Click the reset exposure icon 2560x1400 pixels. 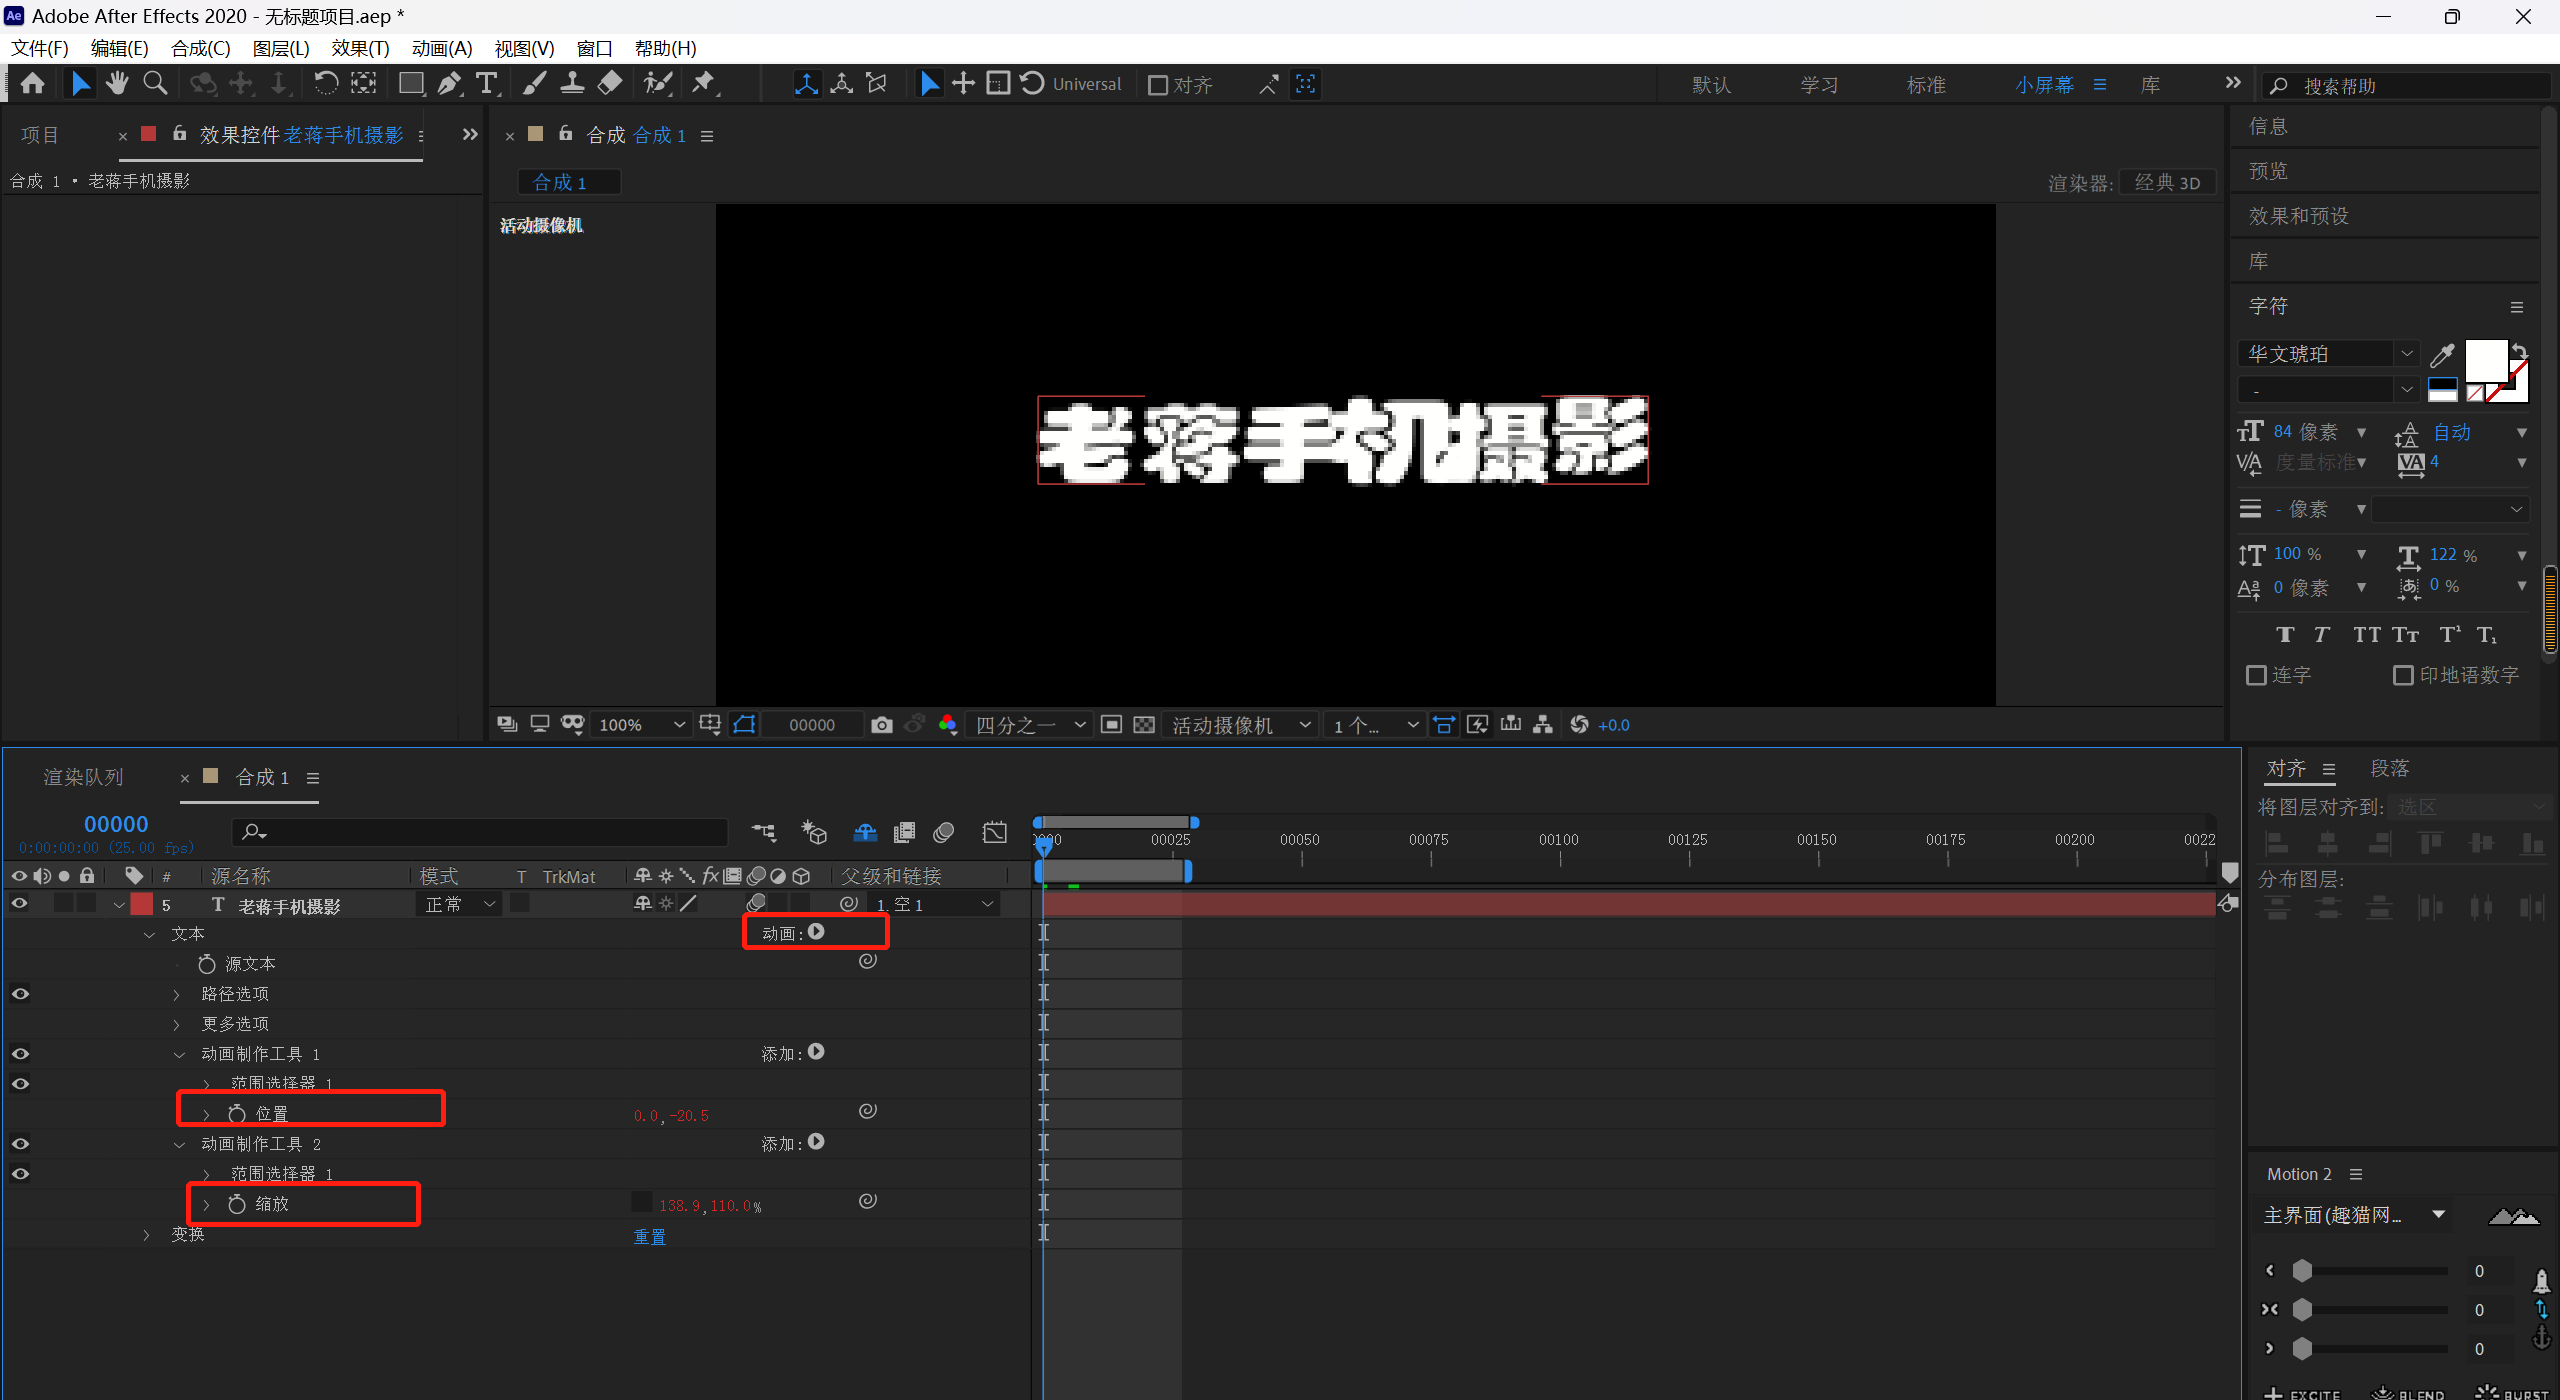point(1579,725)
